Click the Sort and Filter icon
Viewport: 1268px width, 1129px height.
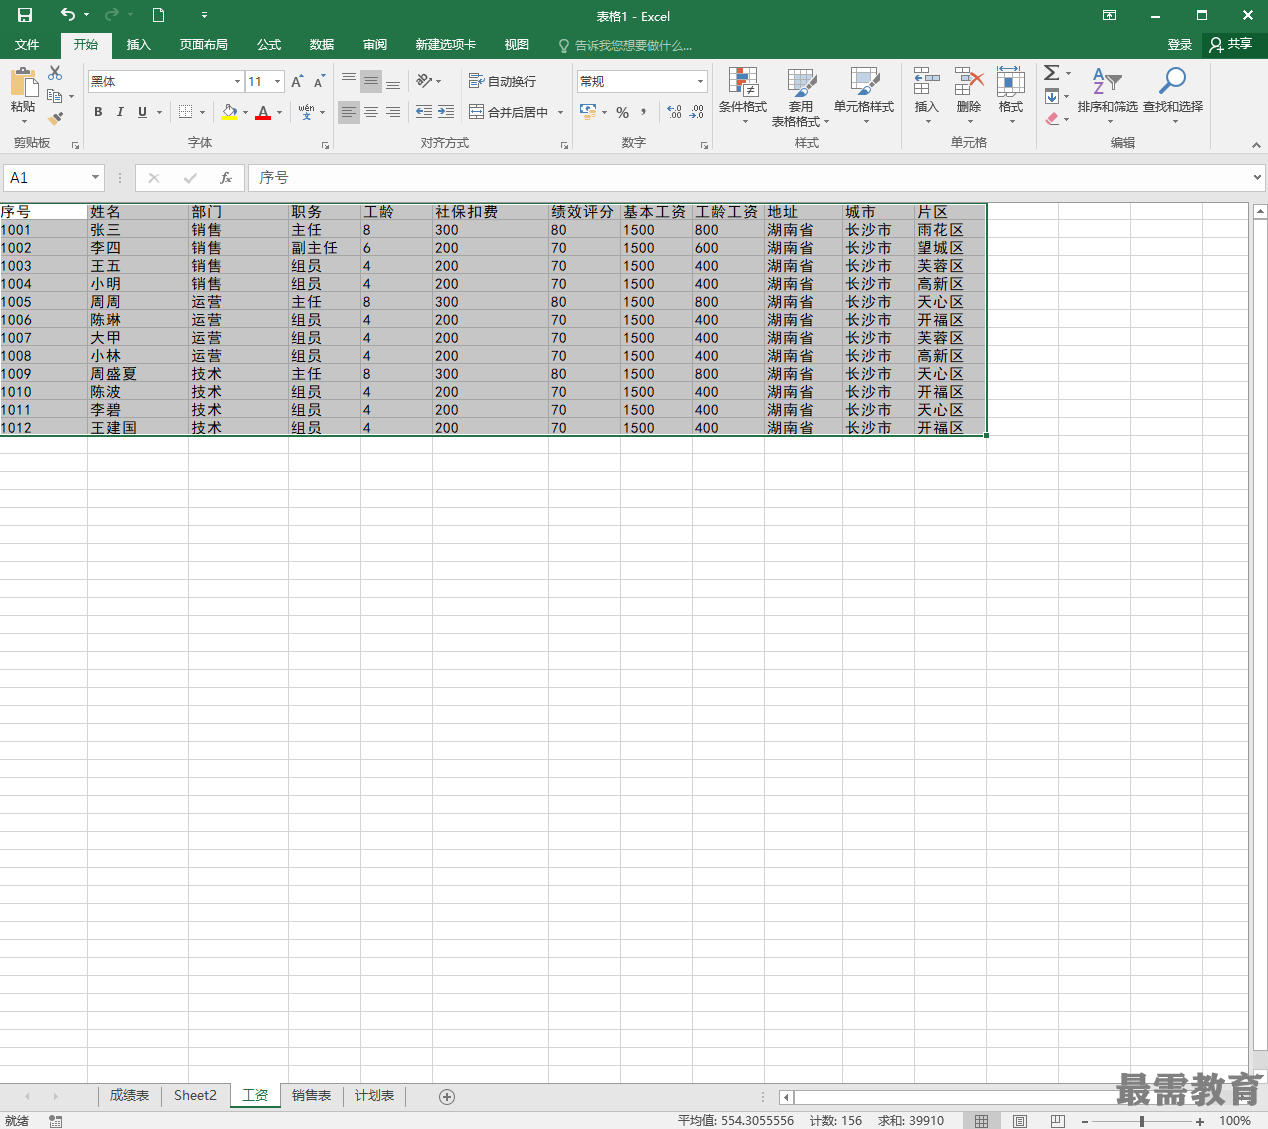pyautogui.click(x=1107, y=82)
